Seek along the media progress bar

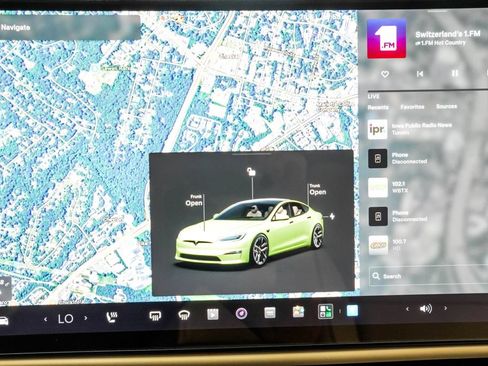(428, 91)
